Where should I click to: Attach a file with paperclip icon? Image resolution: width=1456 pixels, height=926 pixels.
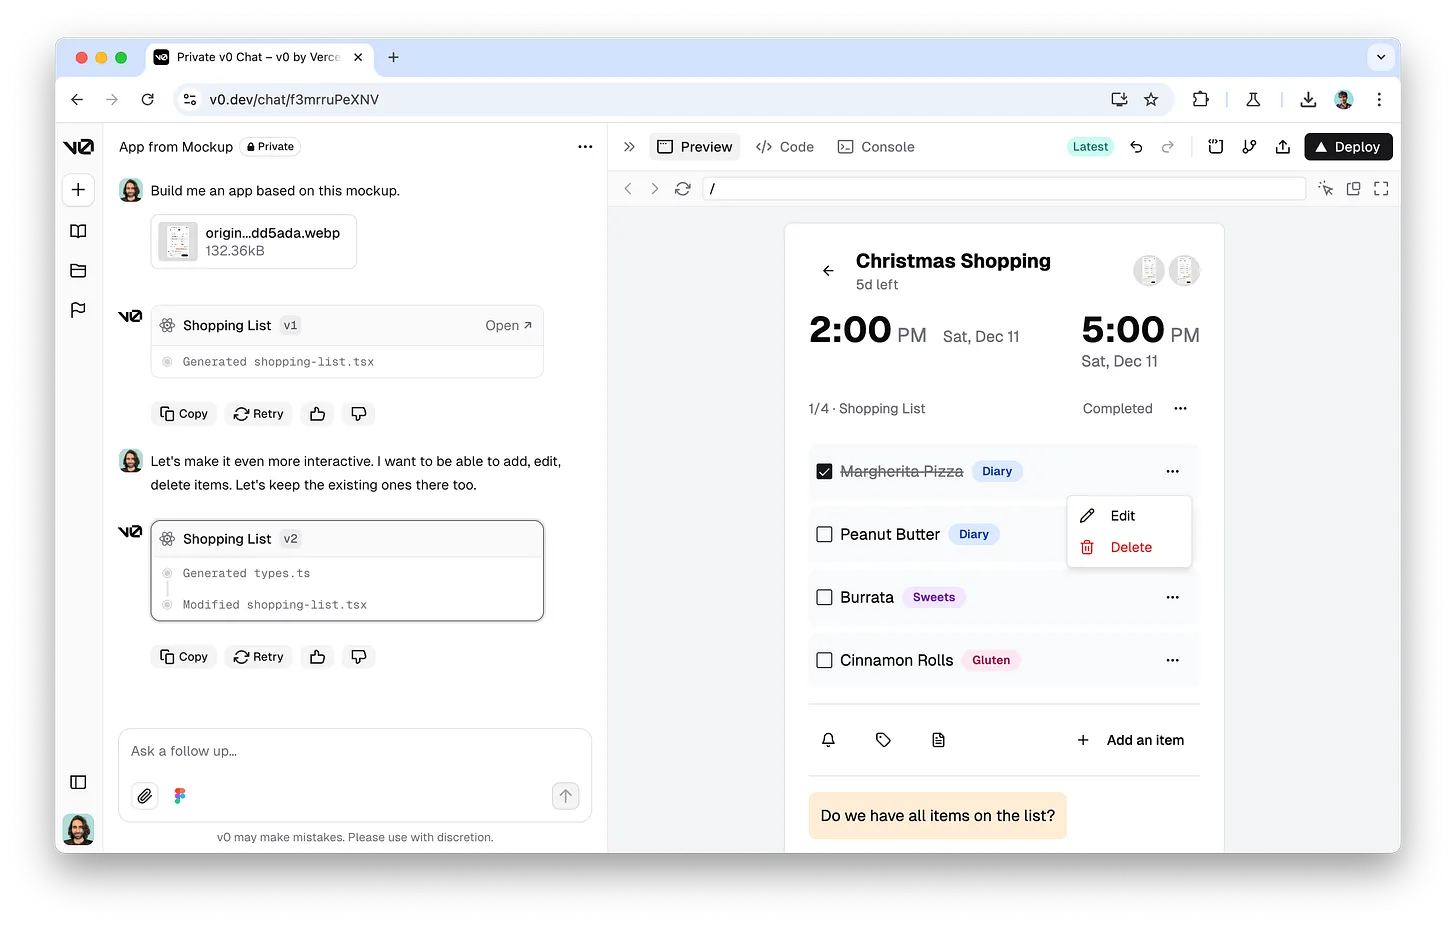coord(145,796)
